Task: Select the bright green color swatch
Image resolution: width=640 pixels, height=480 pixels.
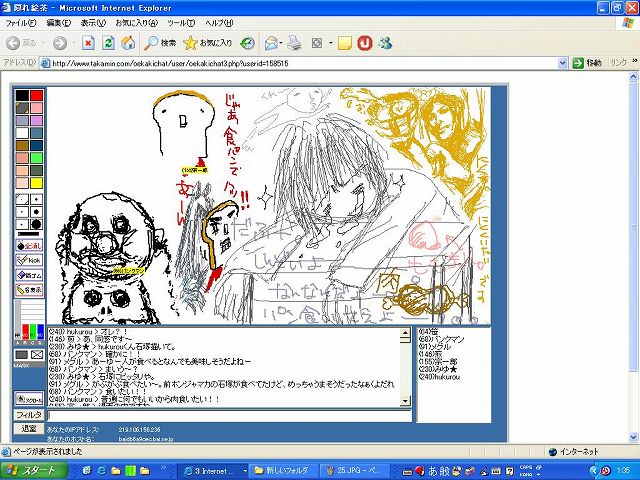Action: 36,158
